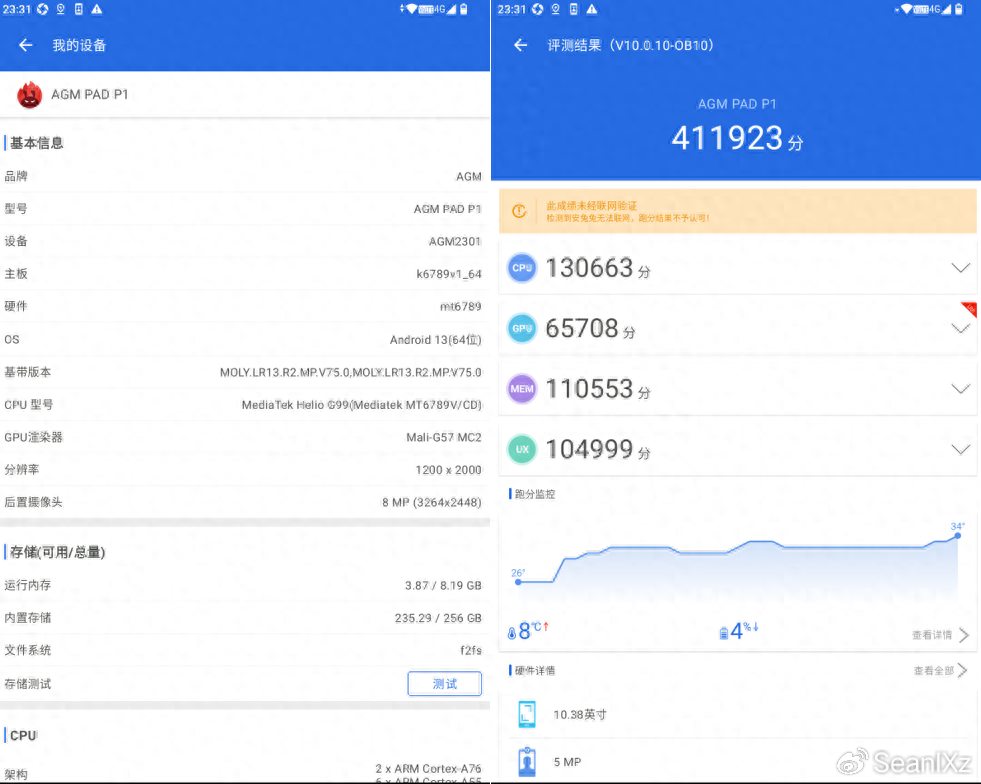The width and height of the screenshot is (981, 784).
Task: Go back from the 评测结果 results screen
Action: 521,45
